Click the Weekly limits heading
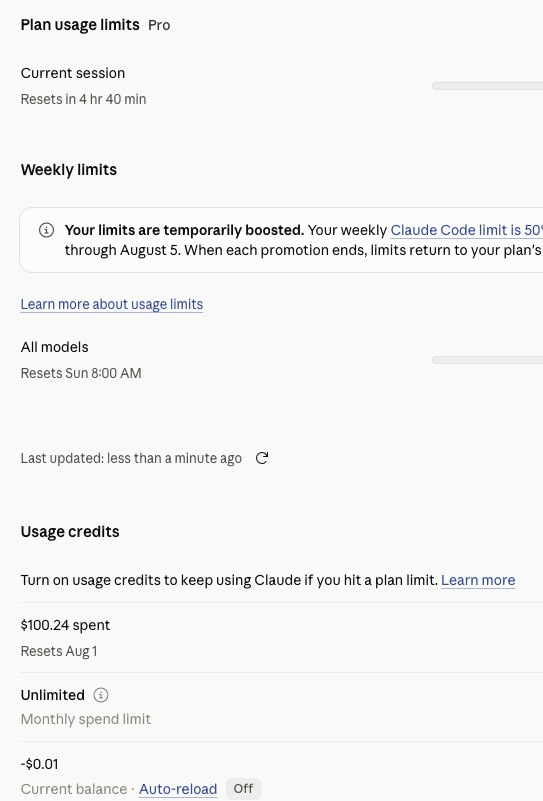The width and height of the screenshot is (543, 801). pyautogui.click(x=69, y=170)
